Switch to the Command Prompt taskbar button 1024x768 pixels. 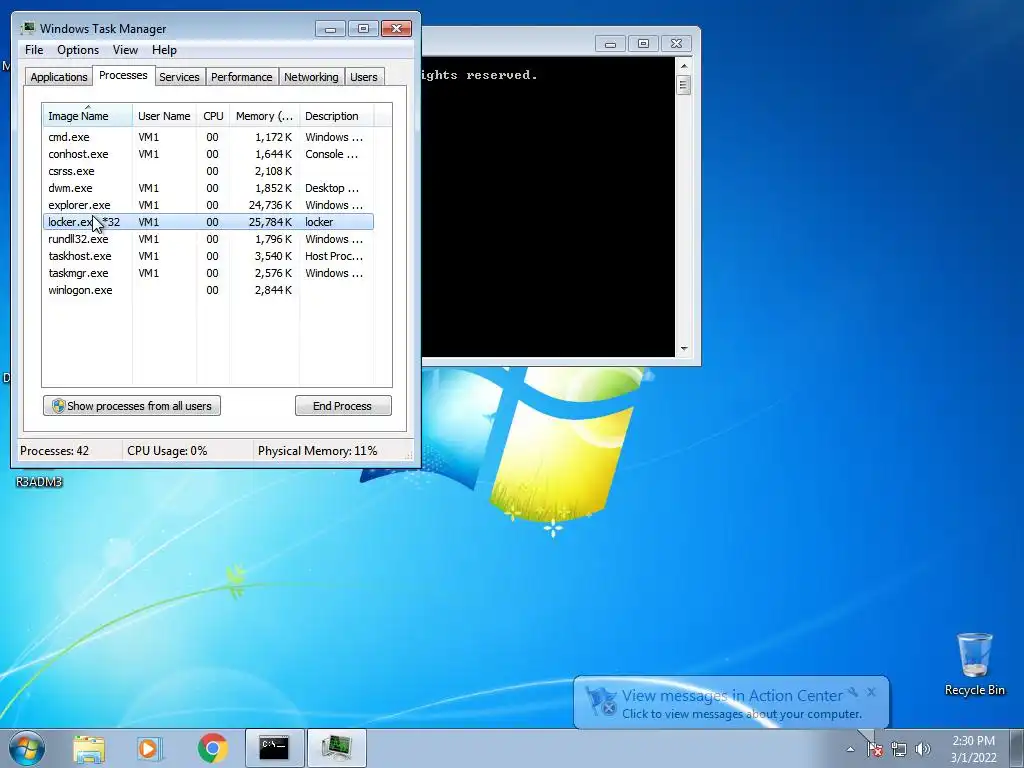(274, 748)
